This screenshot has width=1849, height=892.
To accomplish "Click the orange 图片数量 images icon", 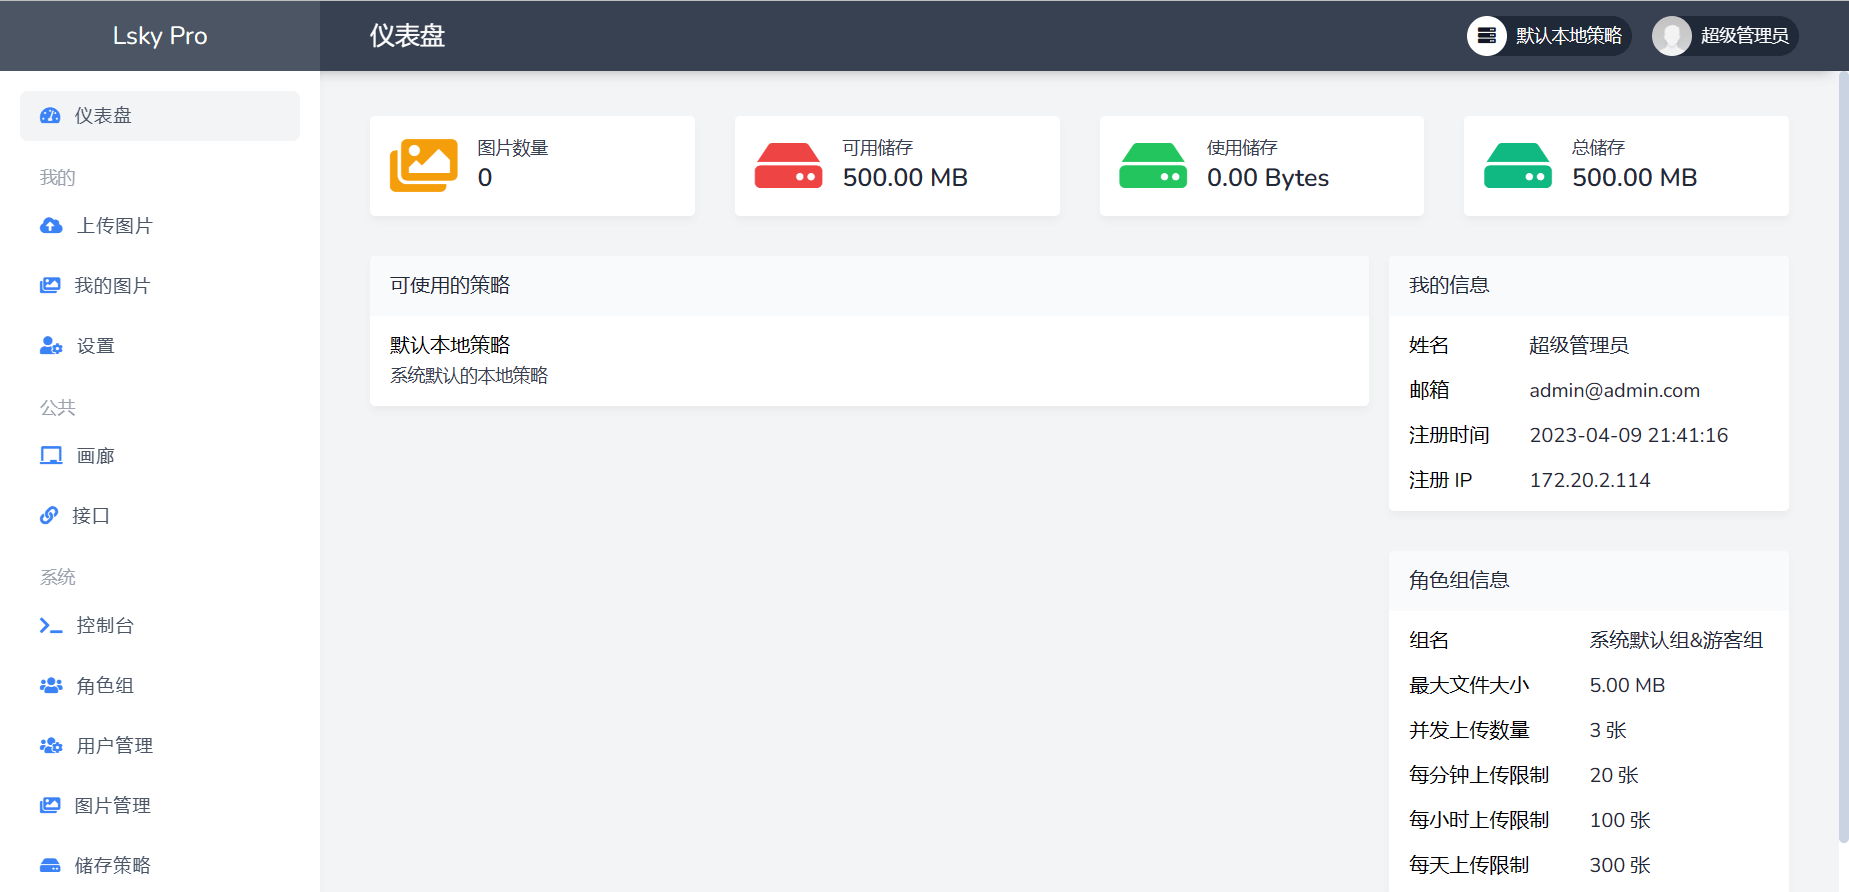I will point(424,166).
